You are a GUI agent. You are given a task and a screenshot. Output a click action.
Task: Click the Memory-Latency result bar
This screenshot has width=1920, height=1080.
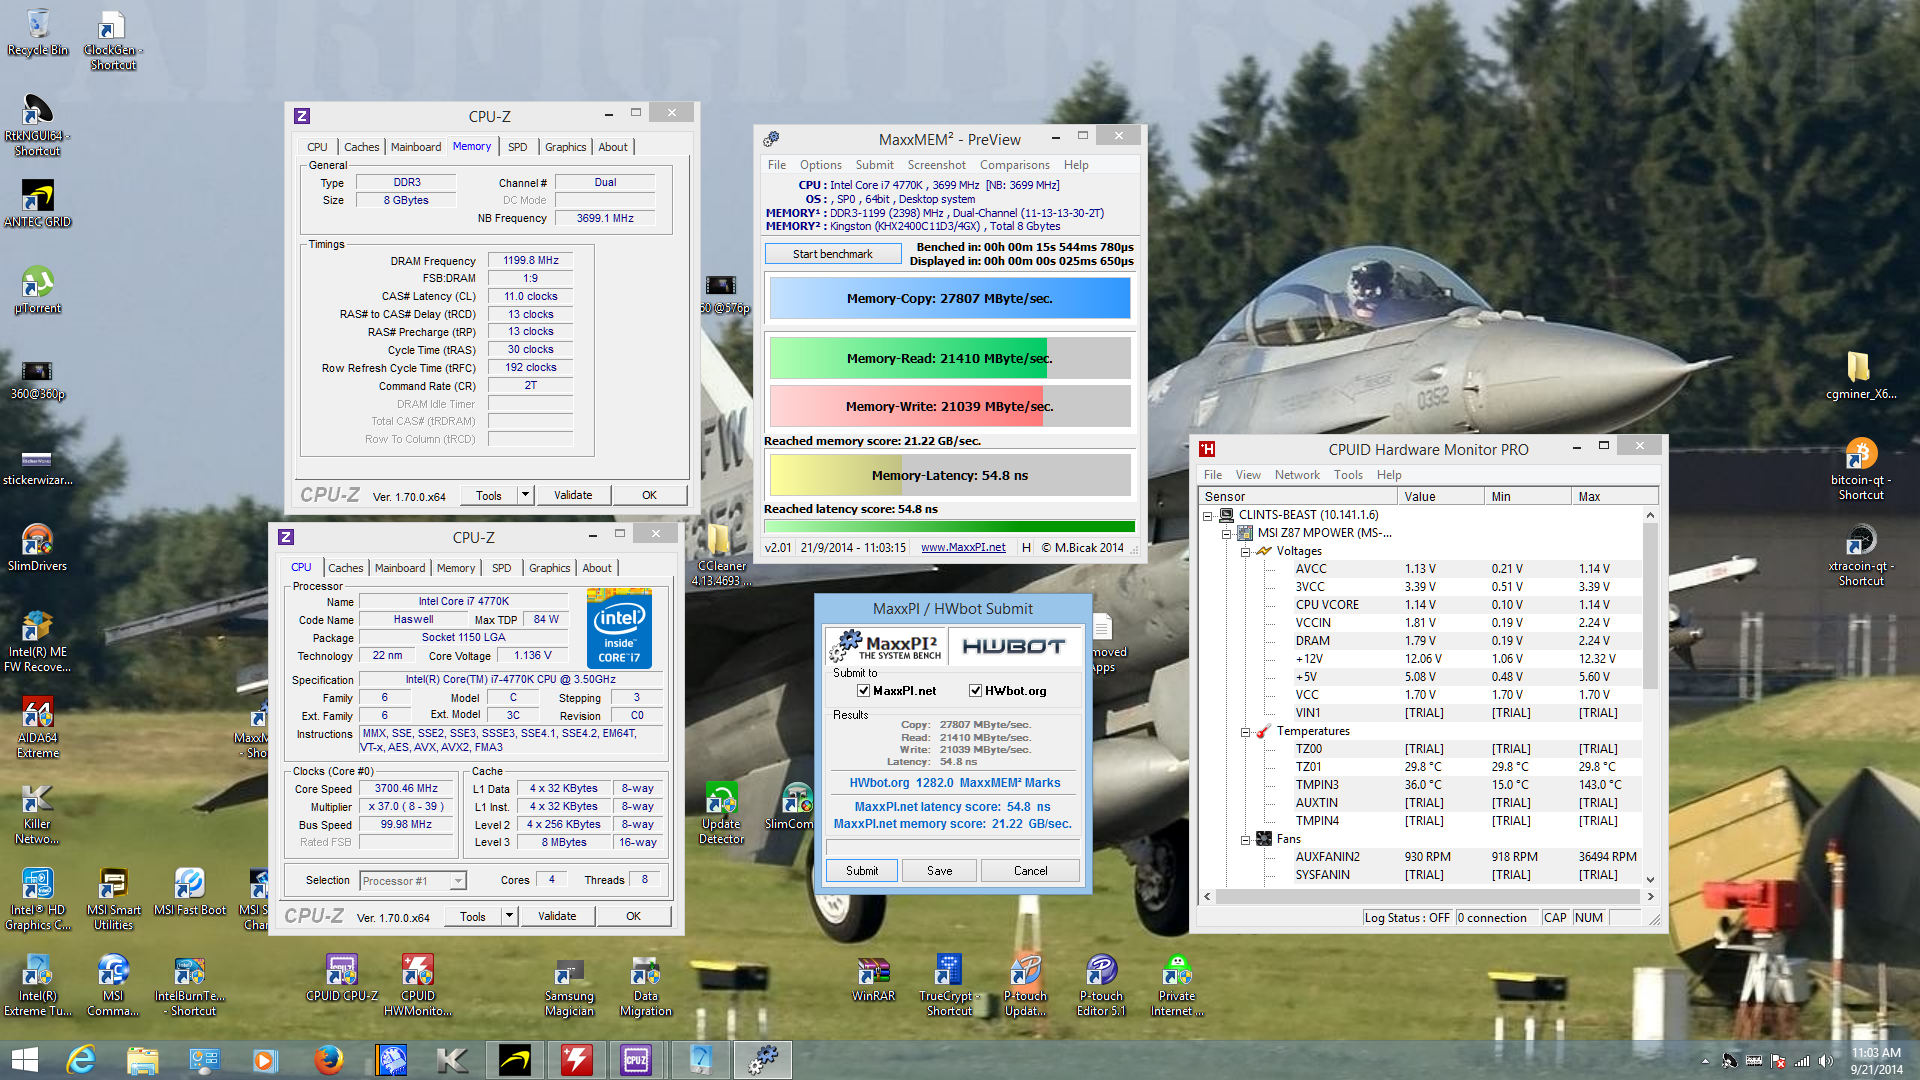click(x=950, y=475)
